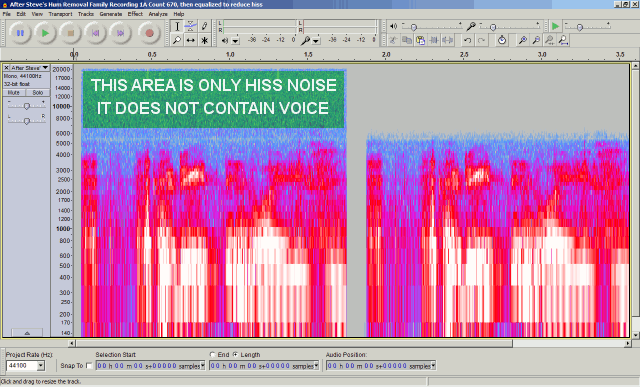Click the track pan L/R slider
Screen dimensions: 640x387
[27, 120]
